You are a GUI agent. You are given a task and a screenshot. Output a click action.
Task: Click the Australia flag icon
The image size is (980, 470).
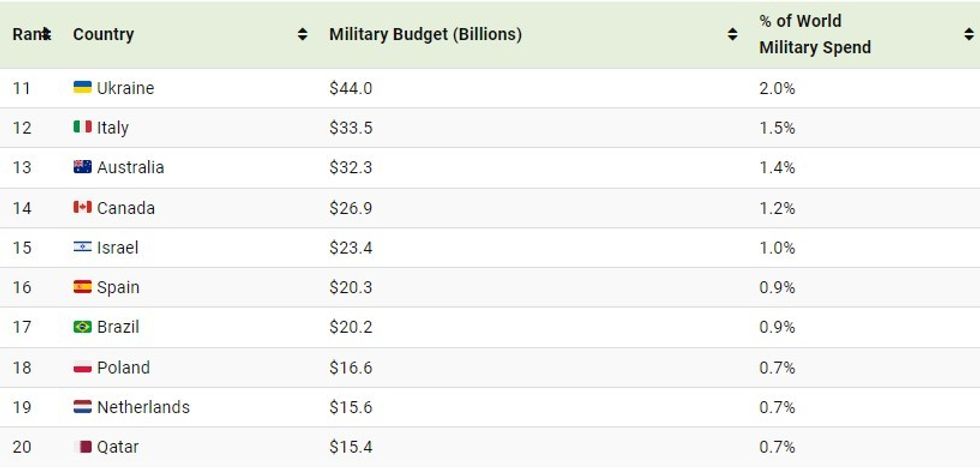pos(82,167)
